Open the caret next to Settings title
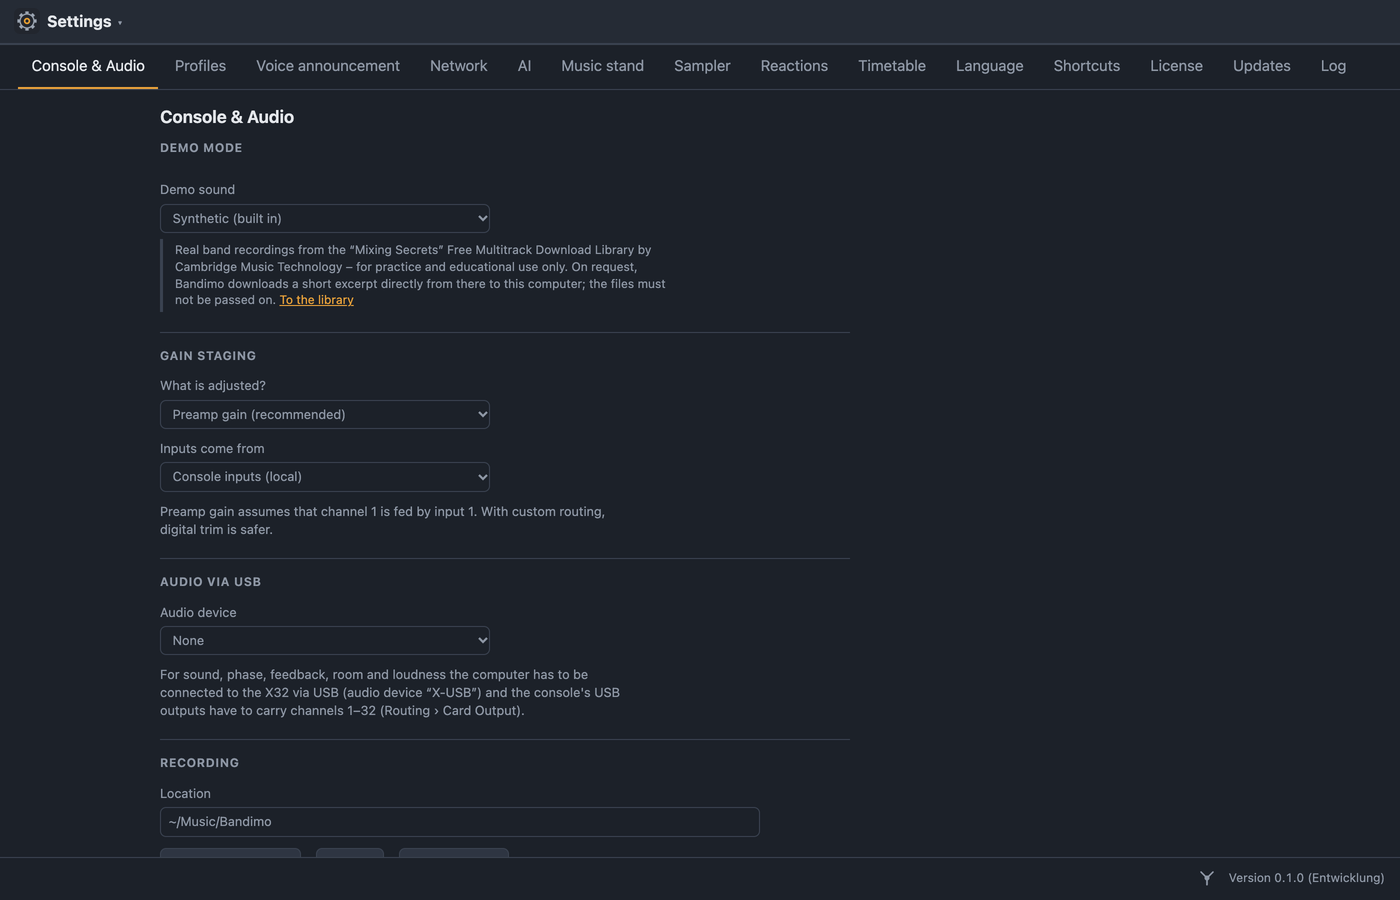 tap(120, 23)
